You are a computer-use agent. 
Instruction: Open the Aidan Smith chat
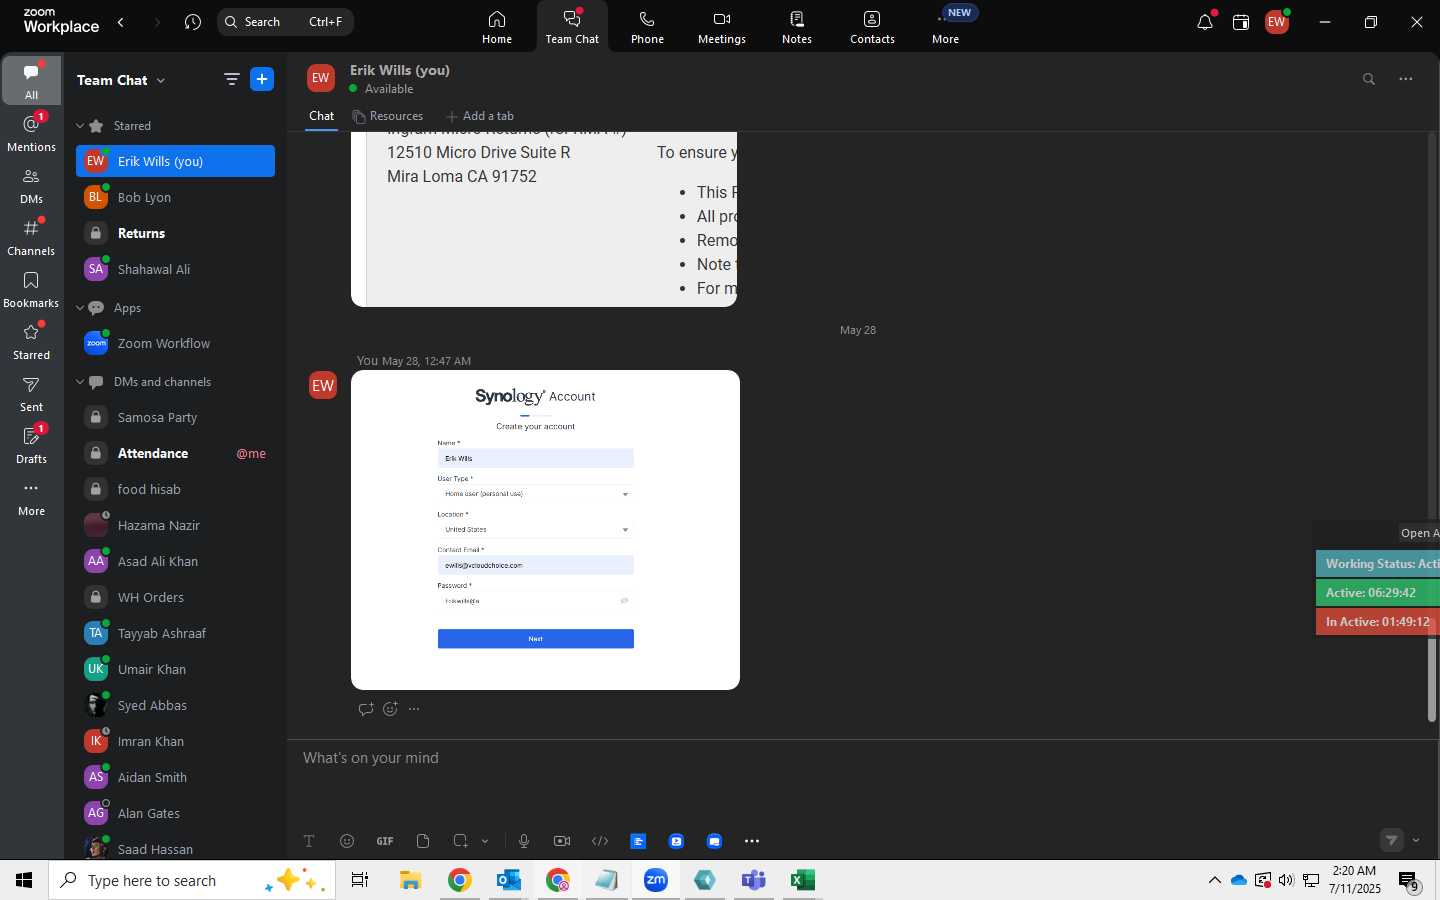click(175, 777)
